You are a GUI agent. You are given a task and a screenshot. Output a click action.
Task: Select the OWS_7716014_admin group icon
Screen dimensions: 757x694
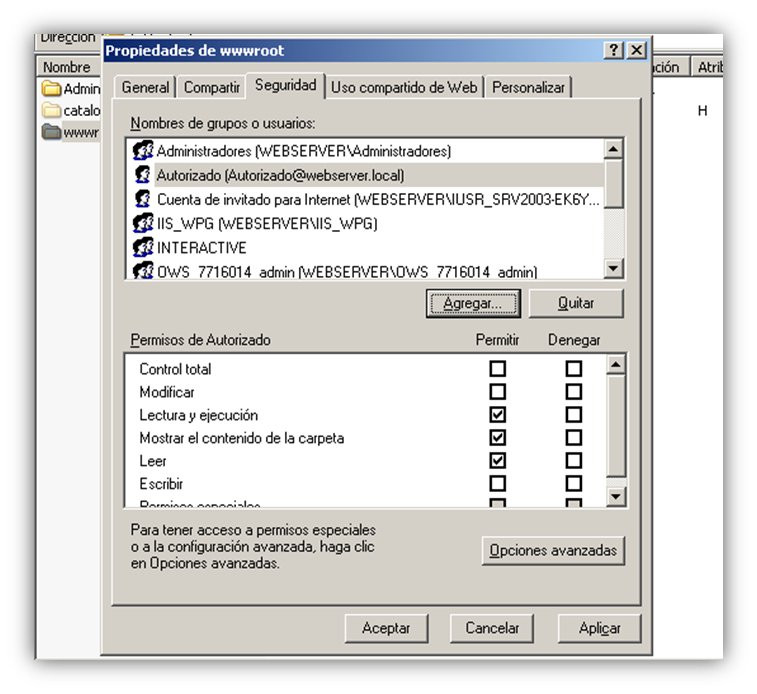pos(143,270)
